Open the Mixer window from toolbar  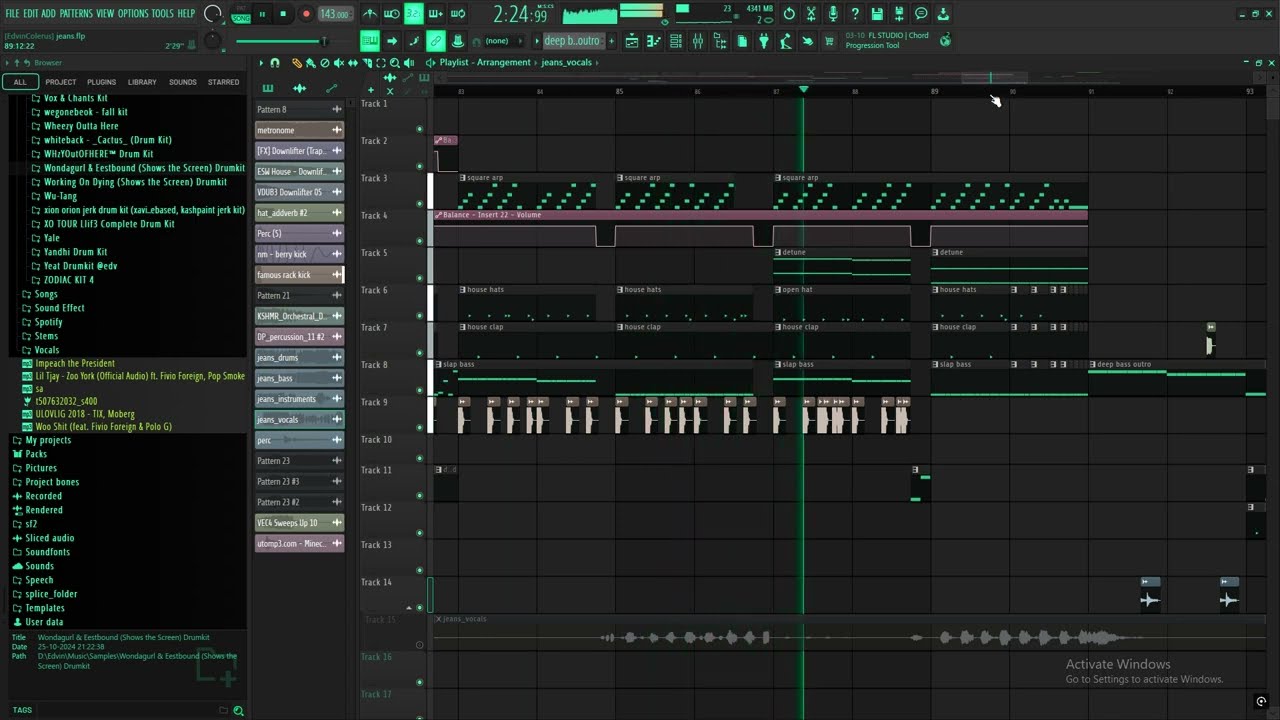pos(698,41)
